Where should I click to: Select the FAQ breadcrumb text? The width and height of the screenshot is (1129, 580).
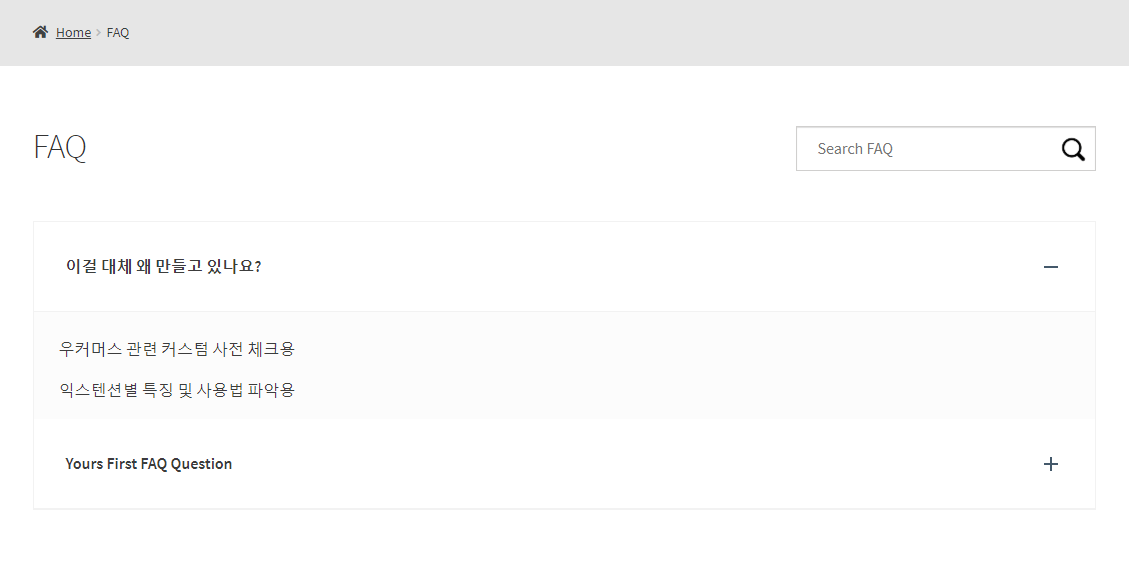[x=117, y=32]
